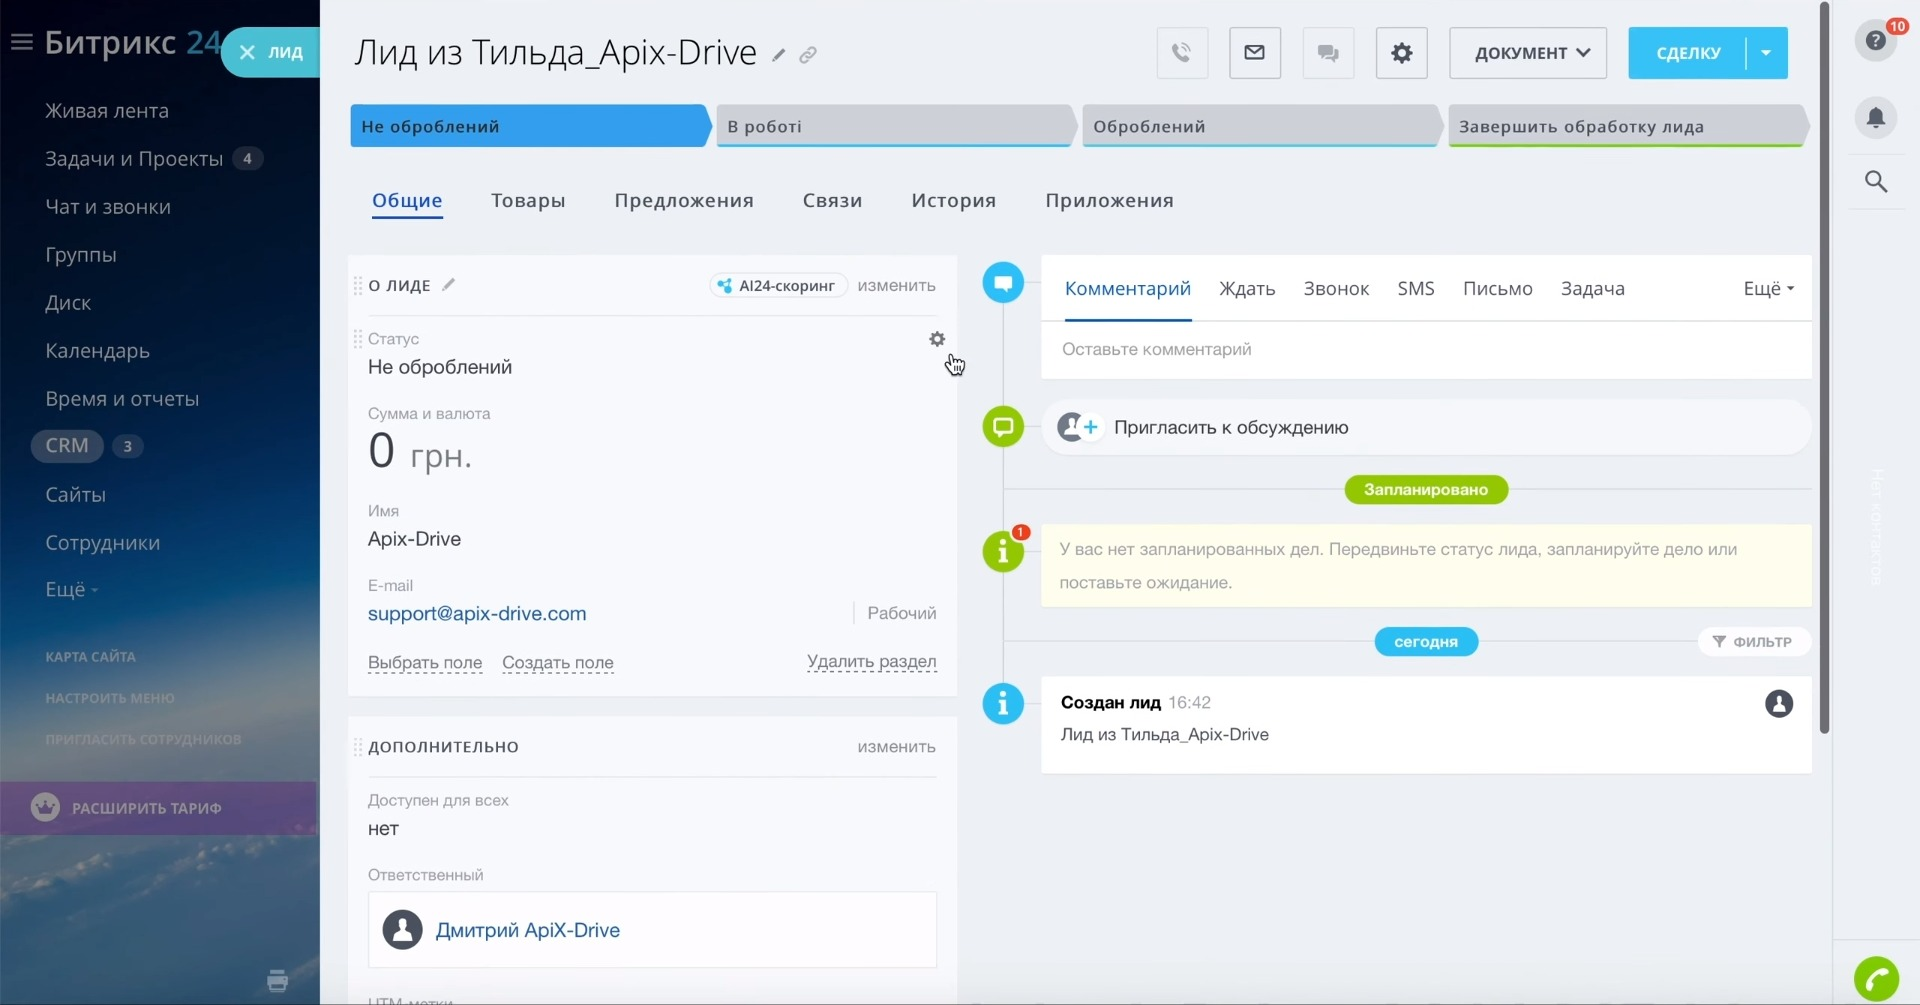Switch to the Предложения tab
This screenshot has height=1005, width=1920.
tap(684, 200)
